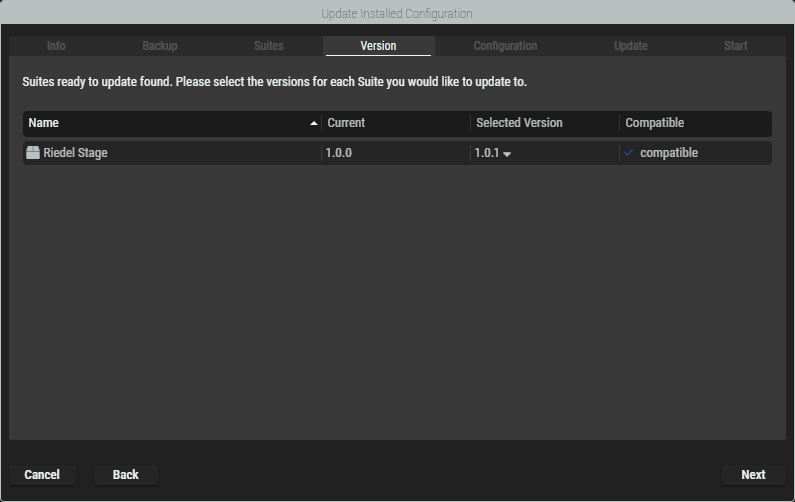Switch to the Info tab
This screenshot has width=795, height=502.
point(56,46)
